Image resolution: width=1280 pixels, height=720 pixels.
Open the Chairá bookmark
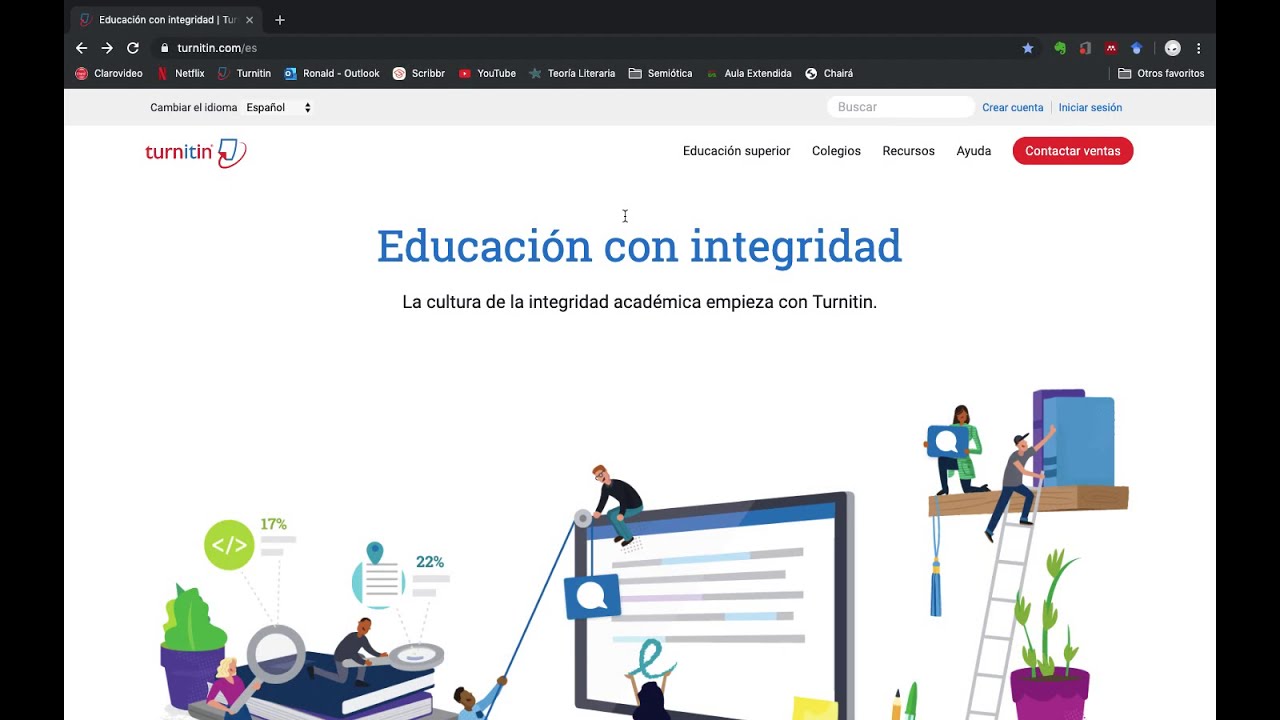point(829,73)
